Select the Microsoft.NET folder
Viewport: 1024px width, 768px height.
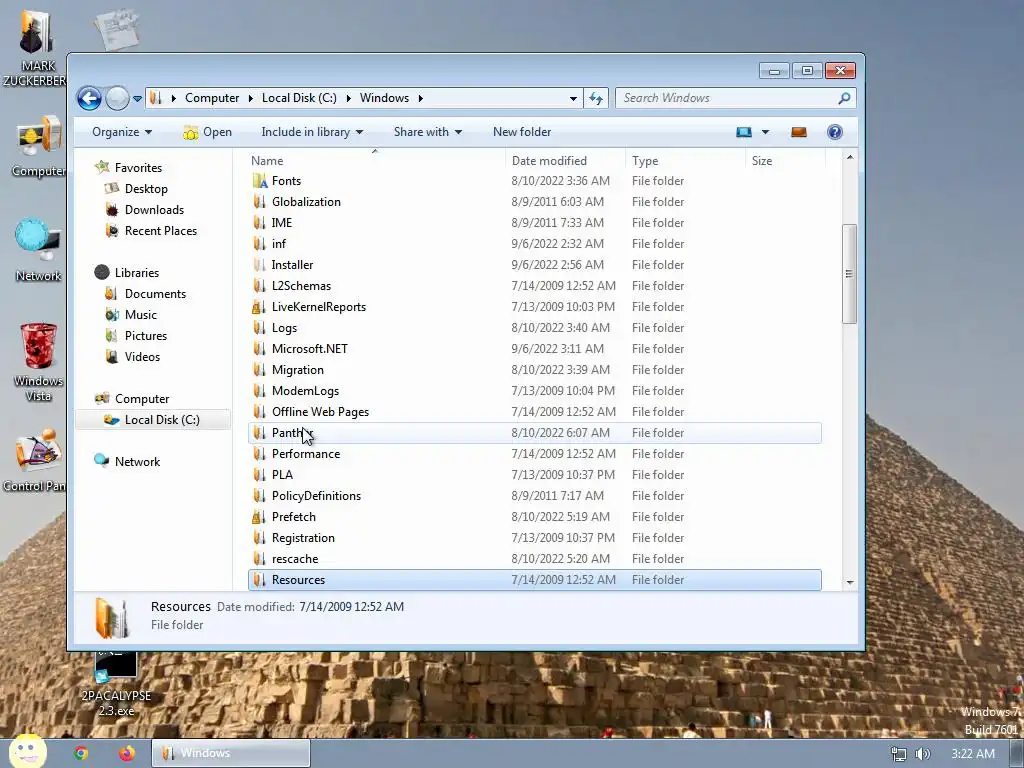pos(310,349)
